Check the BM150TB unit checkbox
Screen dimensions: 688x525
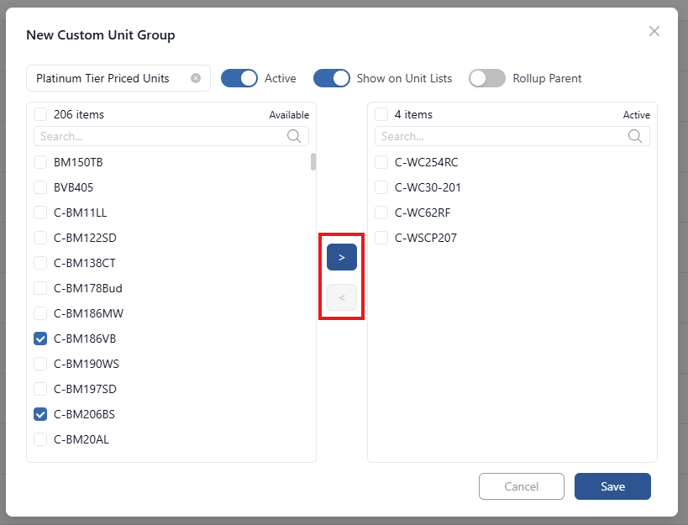coord(40,162)
